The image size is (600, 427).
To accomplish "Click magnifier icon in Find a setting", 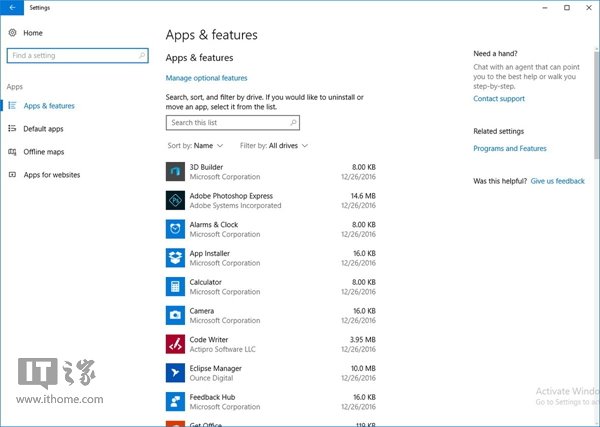I will click(142, 55).
